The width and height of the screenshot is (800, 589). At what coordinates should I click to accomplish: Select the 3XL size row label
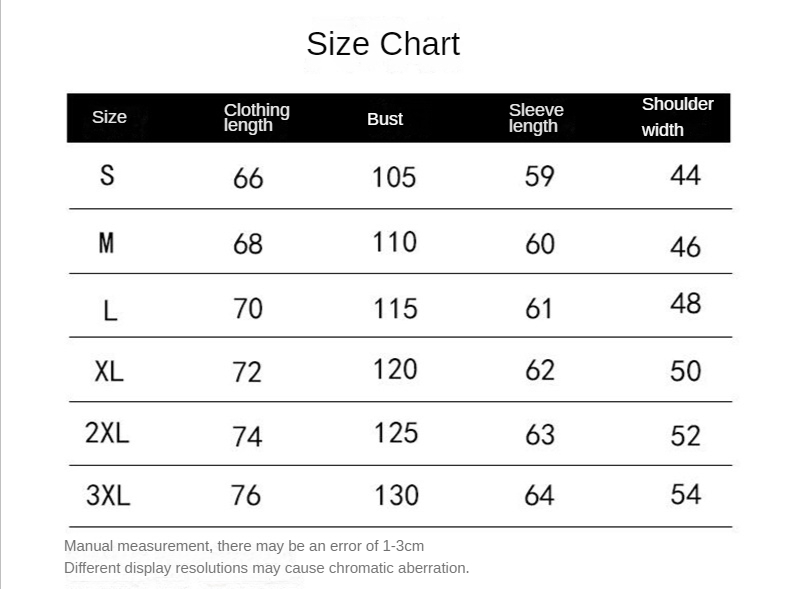point(108,495)
